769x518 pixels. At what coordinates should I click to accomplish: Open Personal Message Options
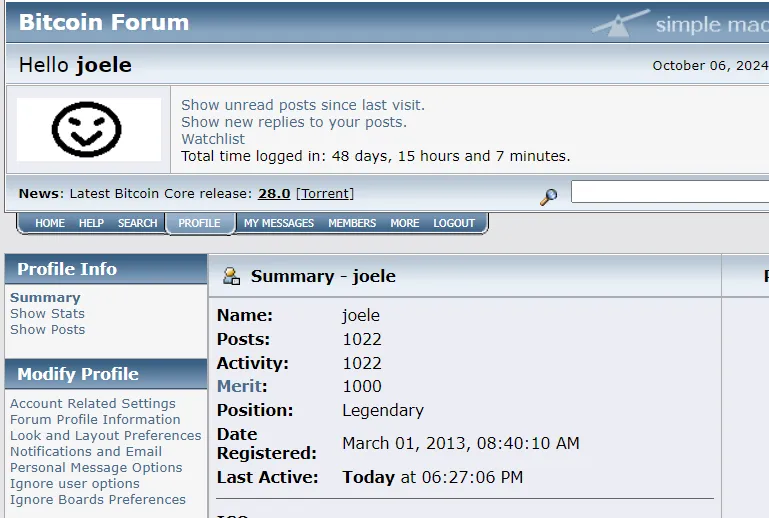pyautogui.click(x=96, y=467)
